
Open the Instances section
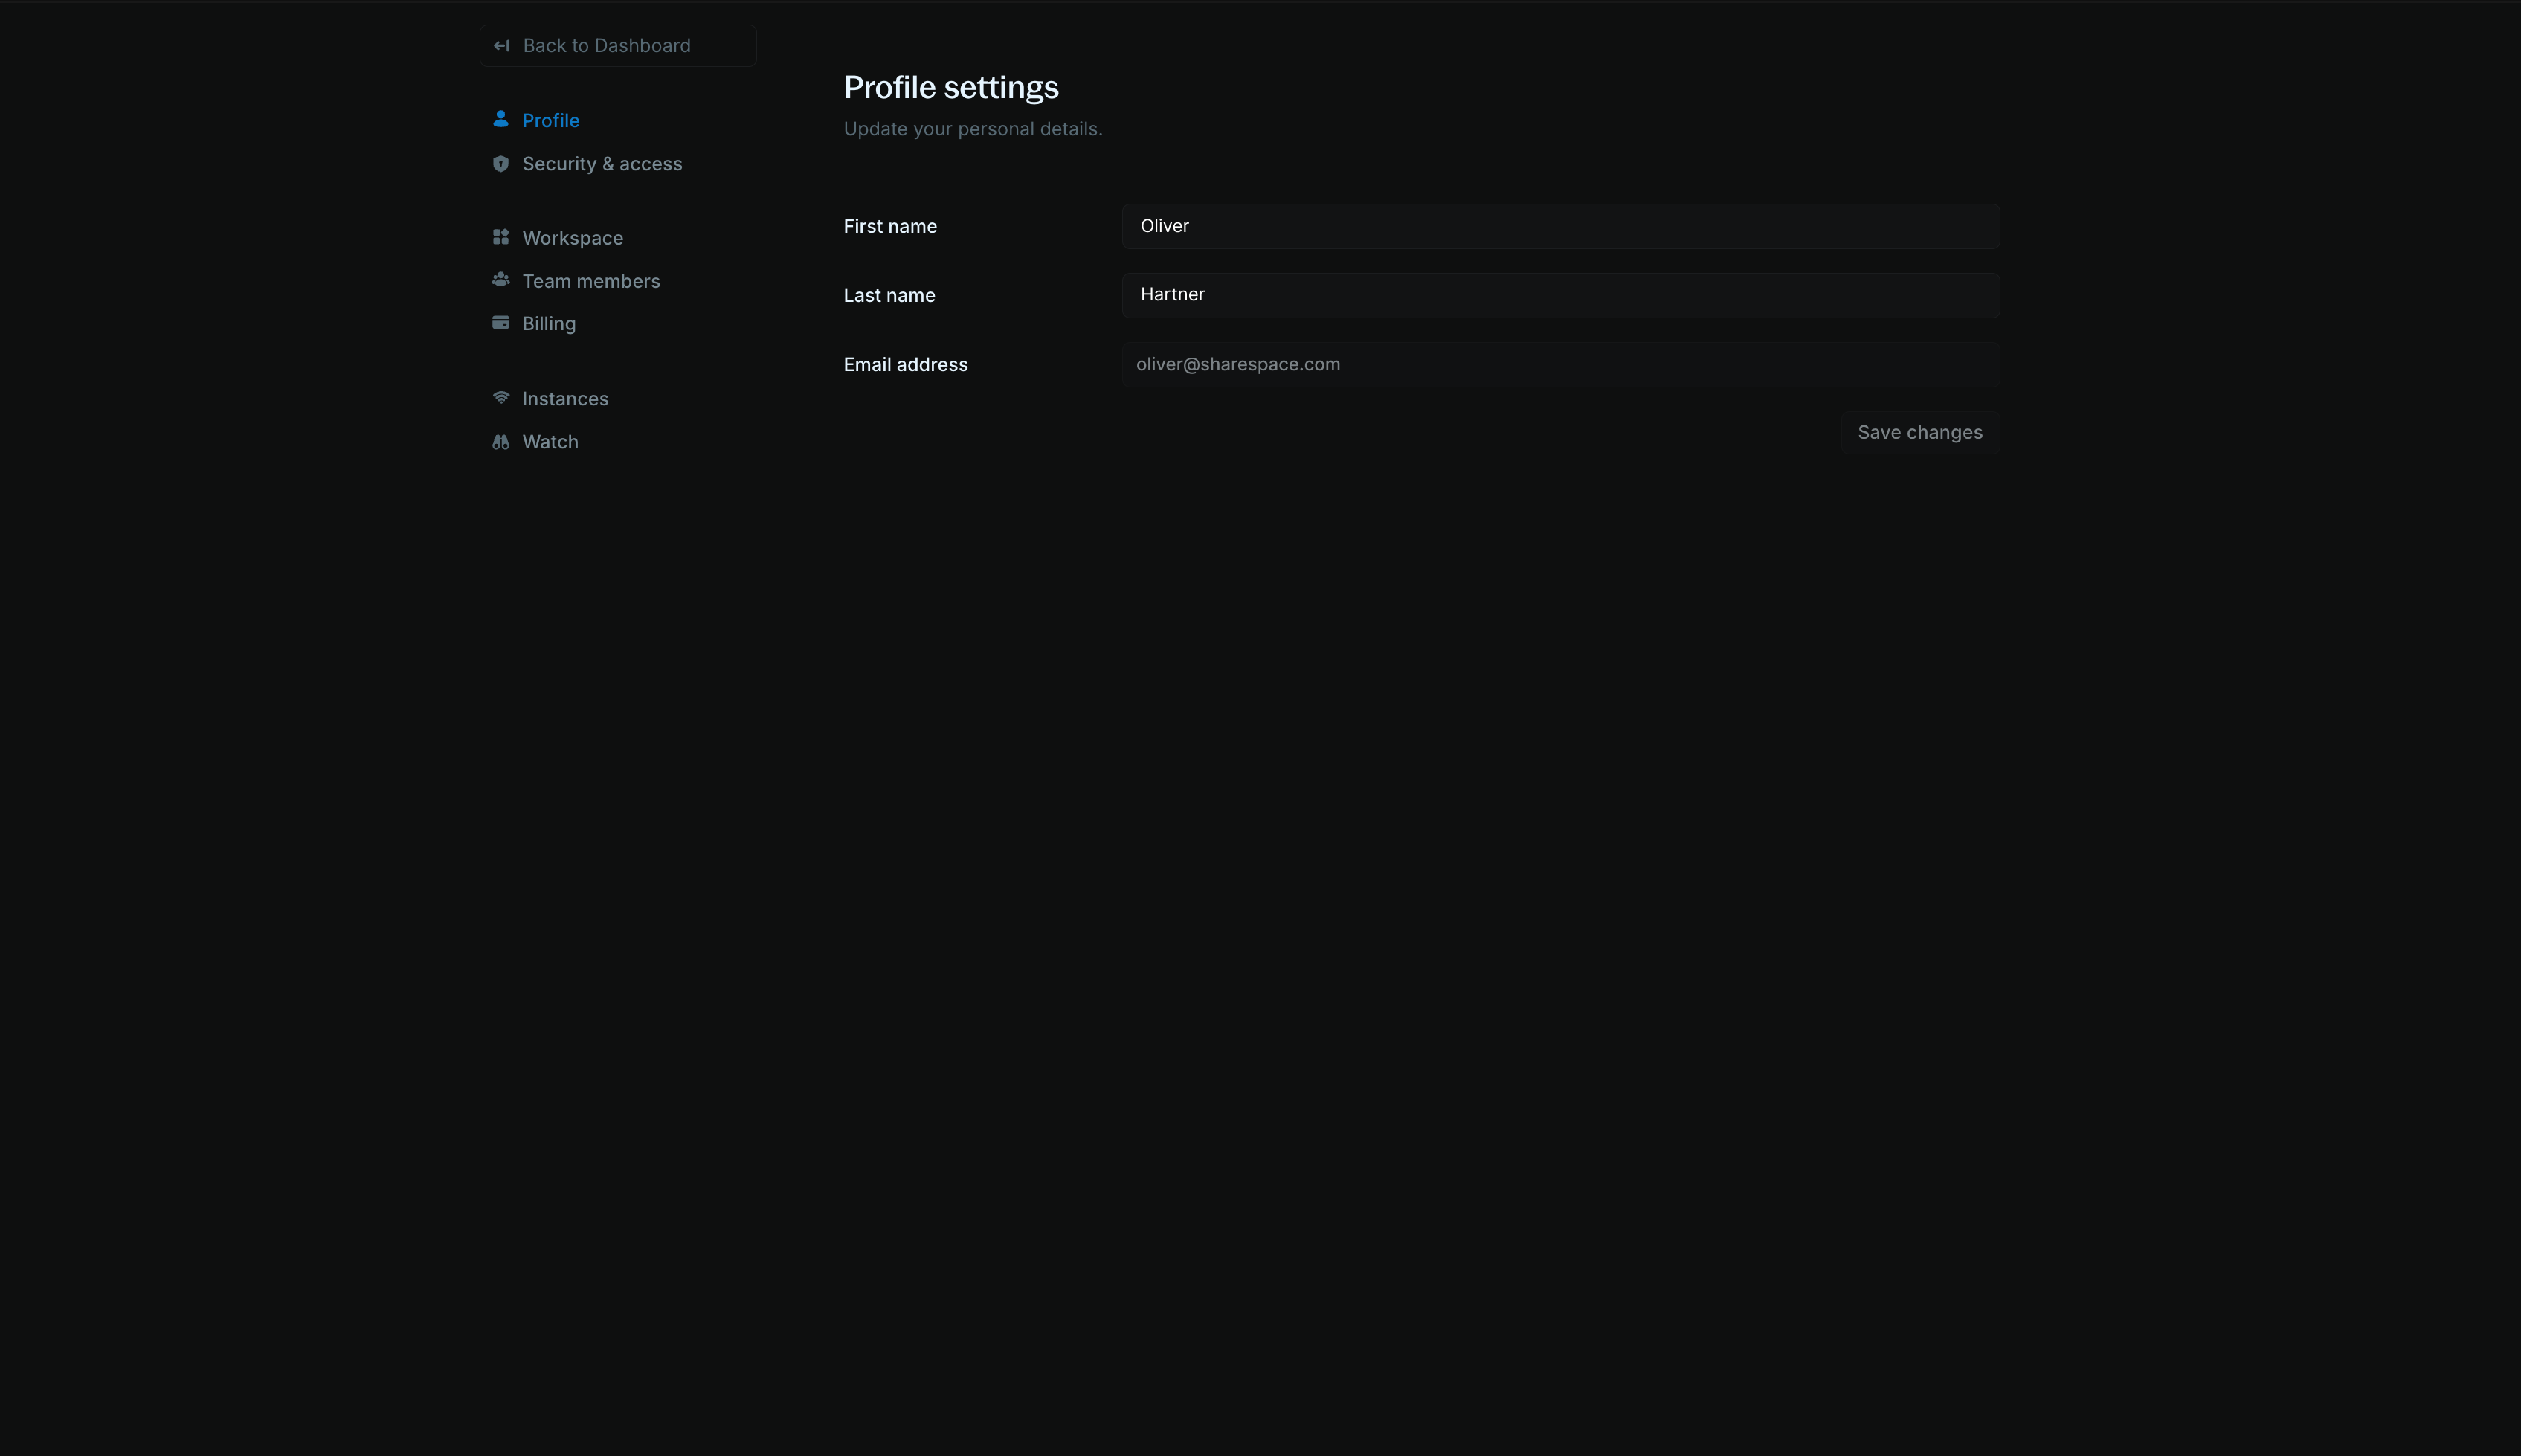pos(565,397)
